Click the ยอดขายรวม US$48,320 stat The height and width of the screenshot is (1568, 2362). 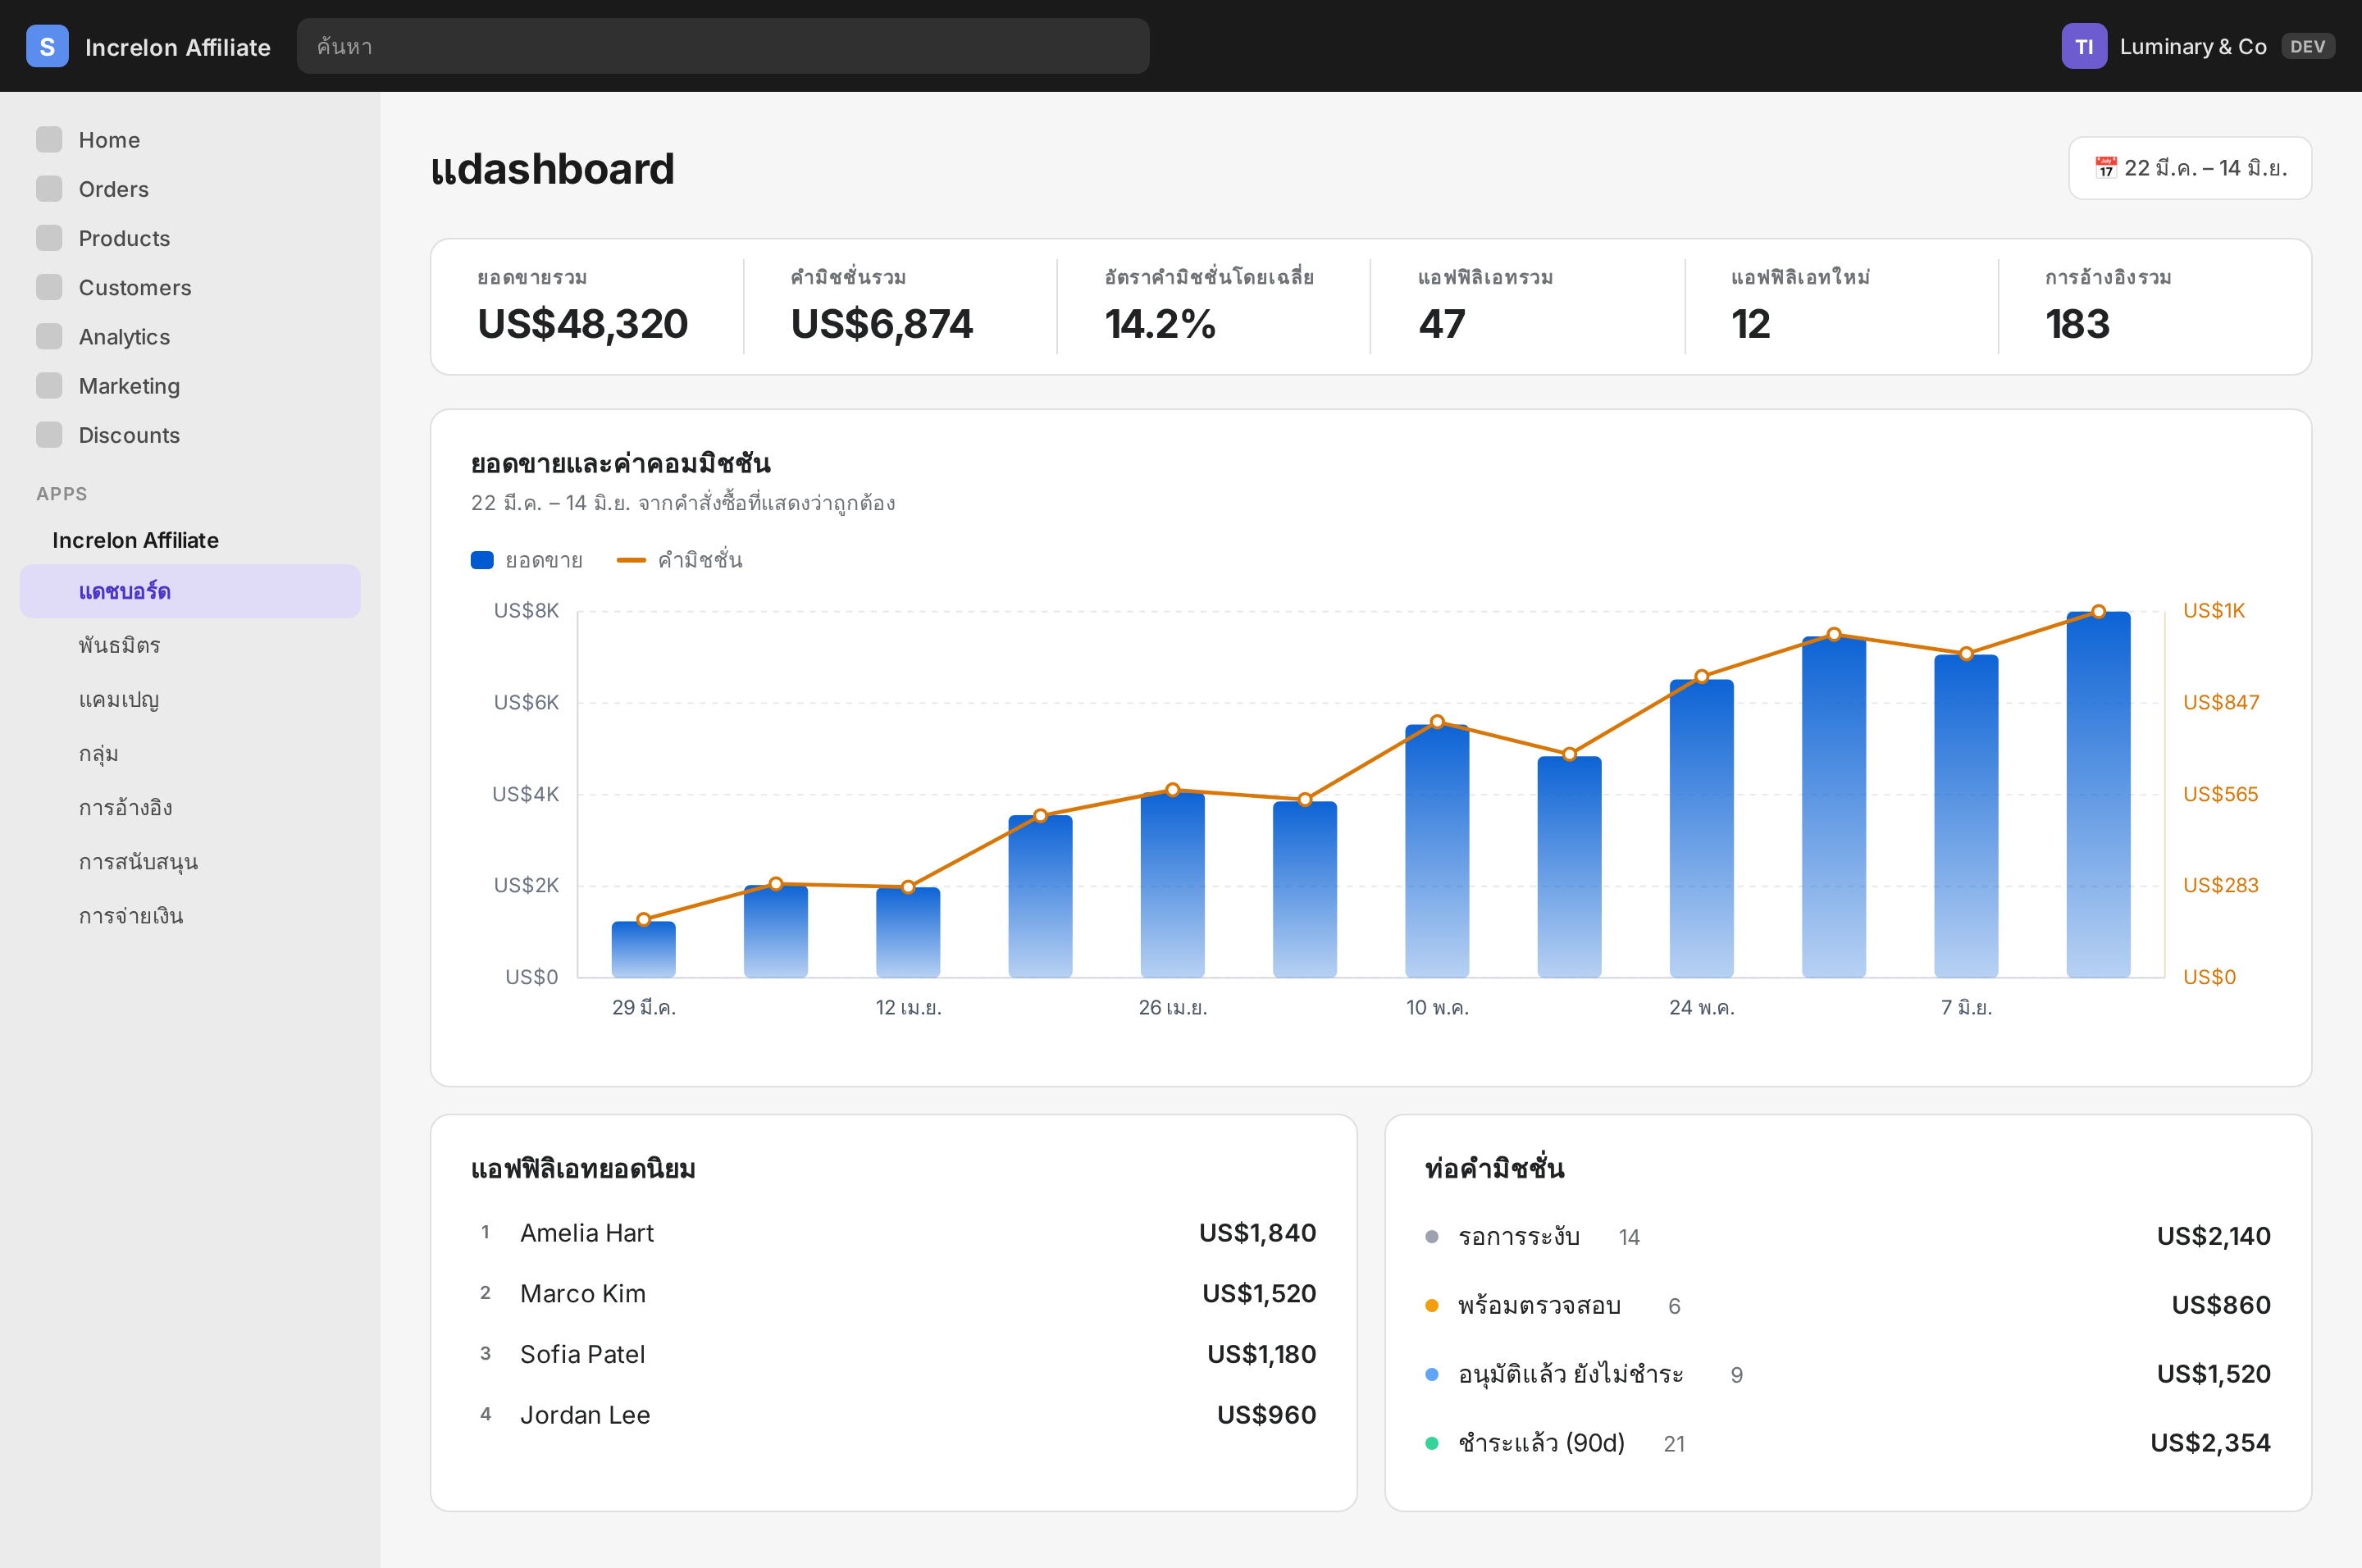pos(587,306)
